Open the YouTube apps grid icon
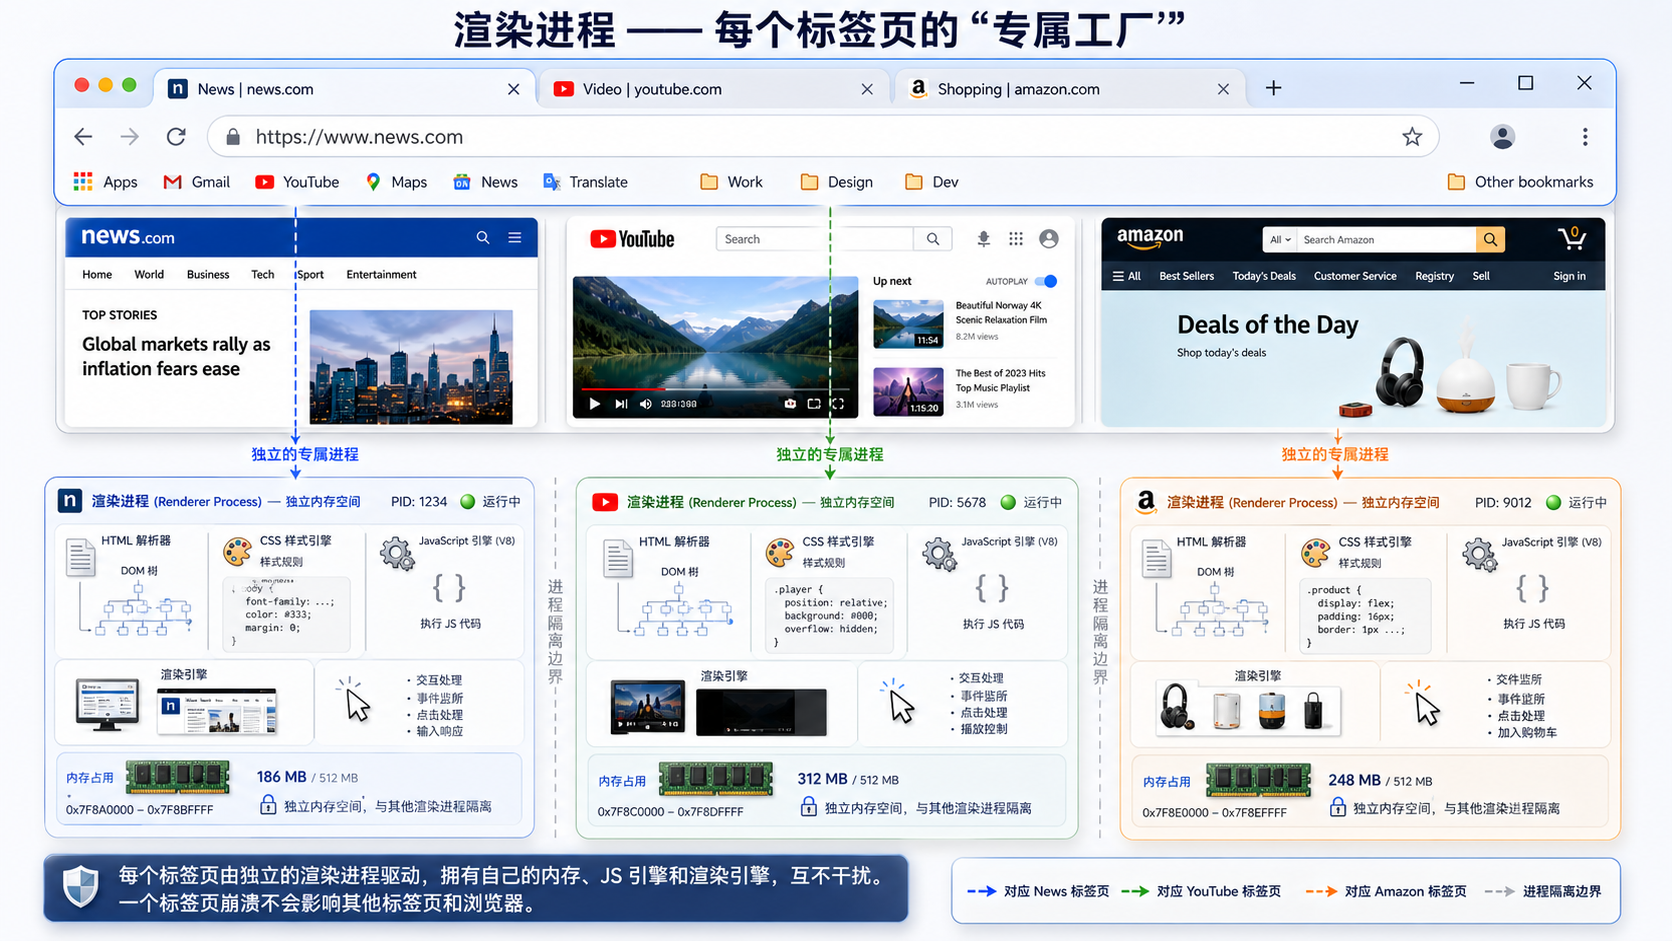This screenshot has width=1672, height=941. pyautogui.click(x=1016, y=239)
